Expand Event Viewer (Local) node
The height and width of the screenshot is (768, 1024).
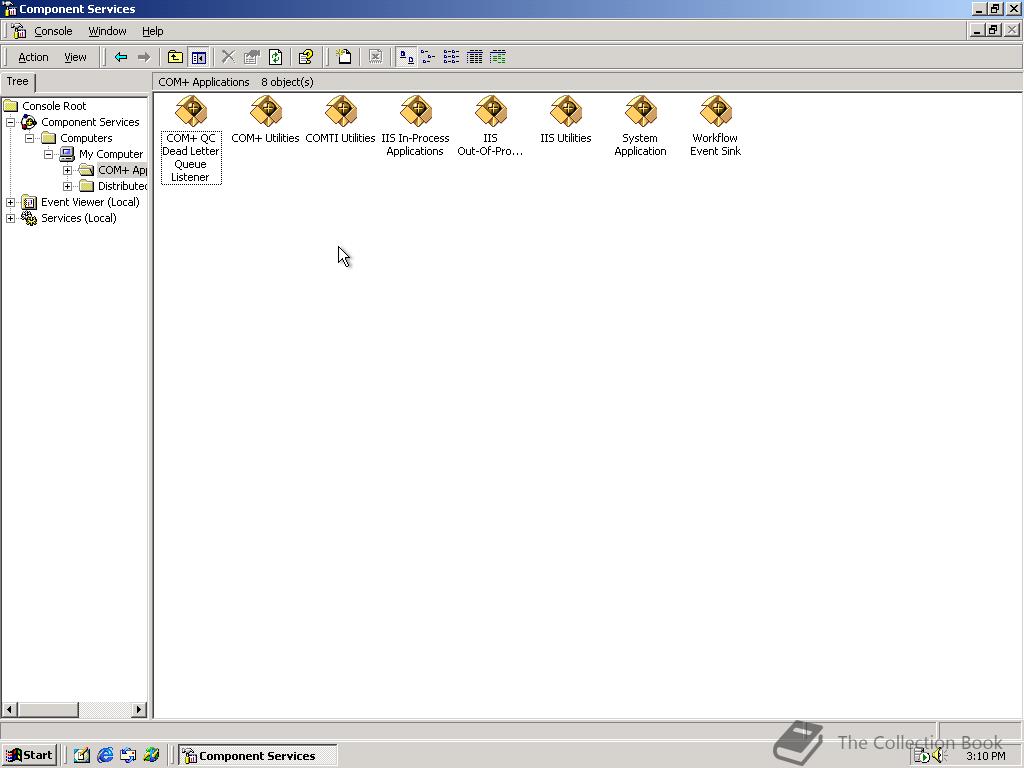pos(10,202)
